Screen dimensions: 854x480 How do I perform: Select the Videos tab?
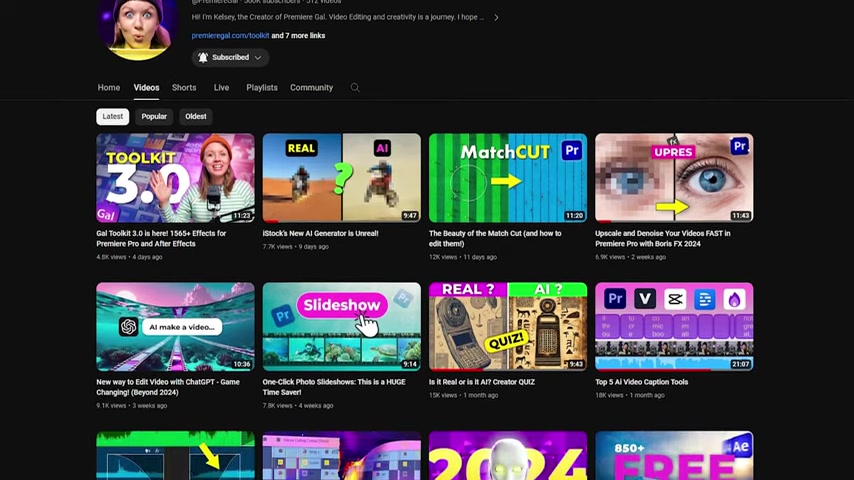[x=147, y=88]
